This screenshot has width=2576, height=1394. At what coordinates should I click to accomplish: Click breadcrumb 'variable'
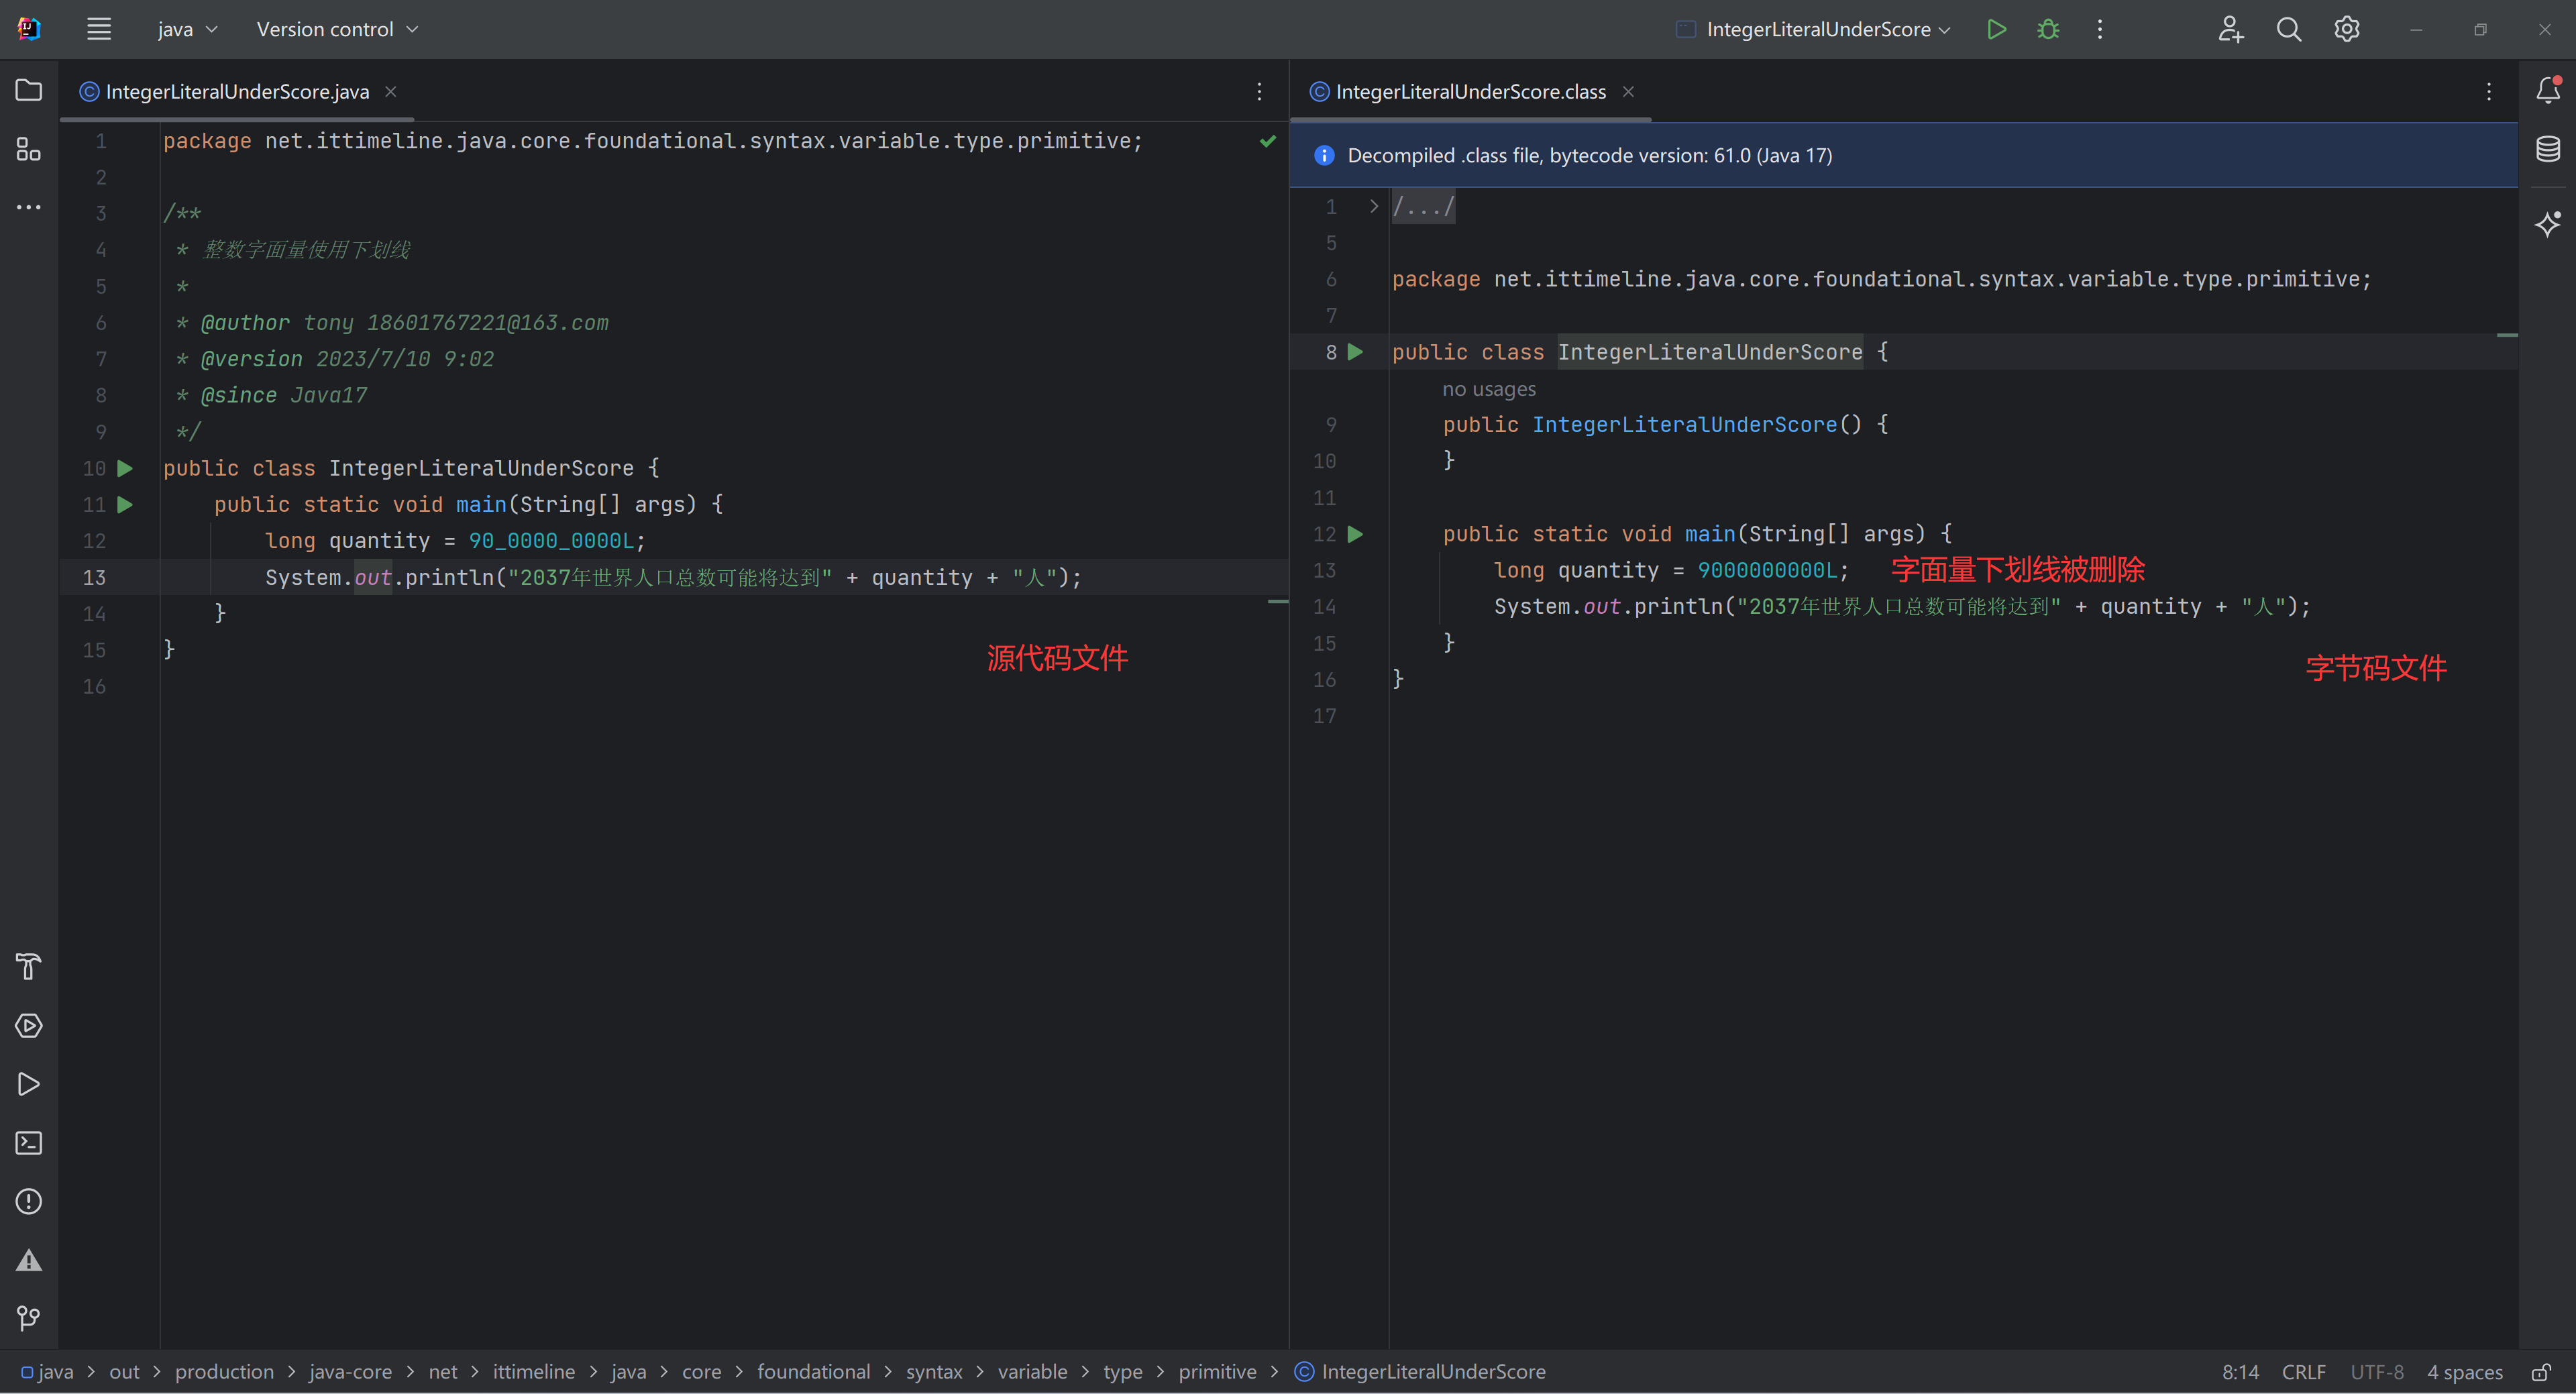[1032, 1372]
